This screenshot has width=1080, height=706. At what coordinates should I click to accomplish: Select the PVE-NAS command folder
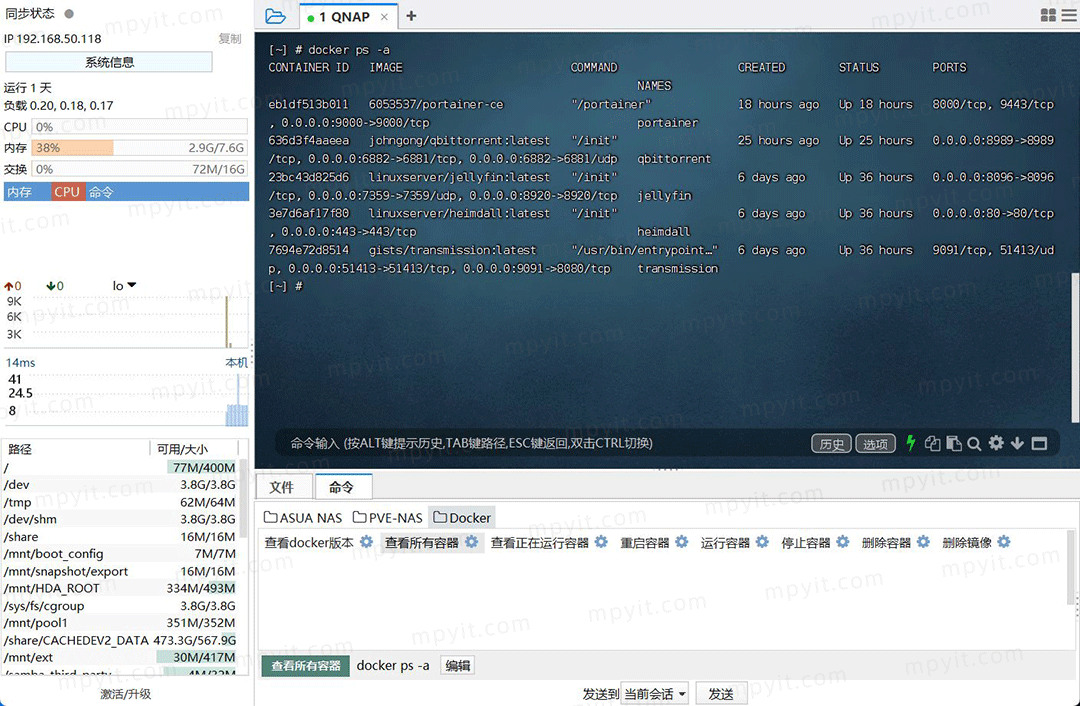tap(387, 517)
